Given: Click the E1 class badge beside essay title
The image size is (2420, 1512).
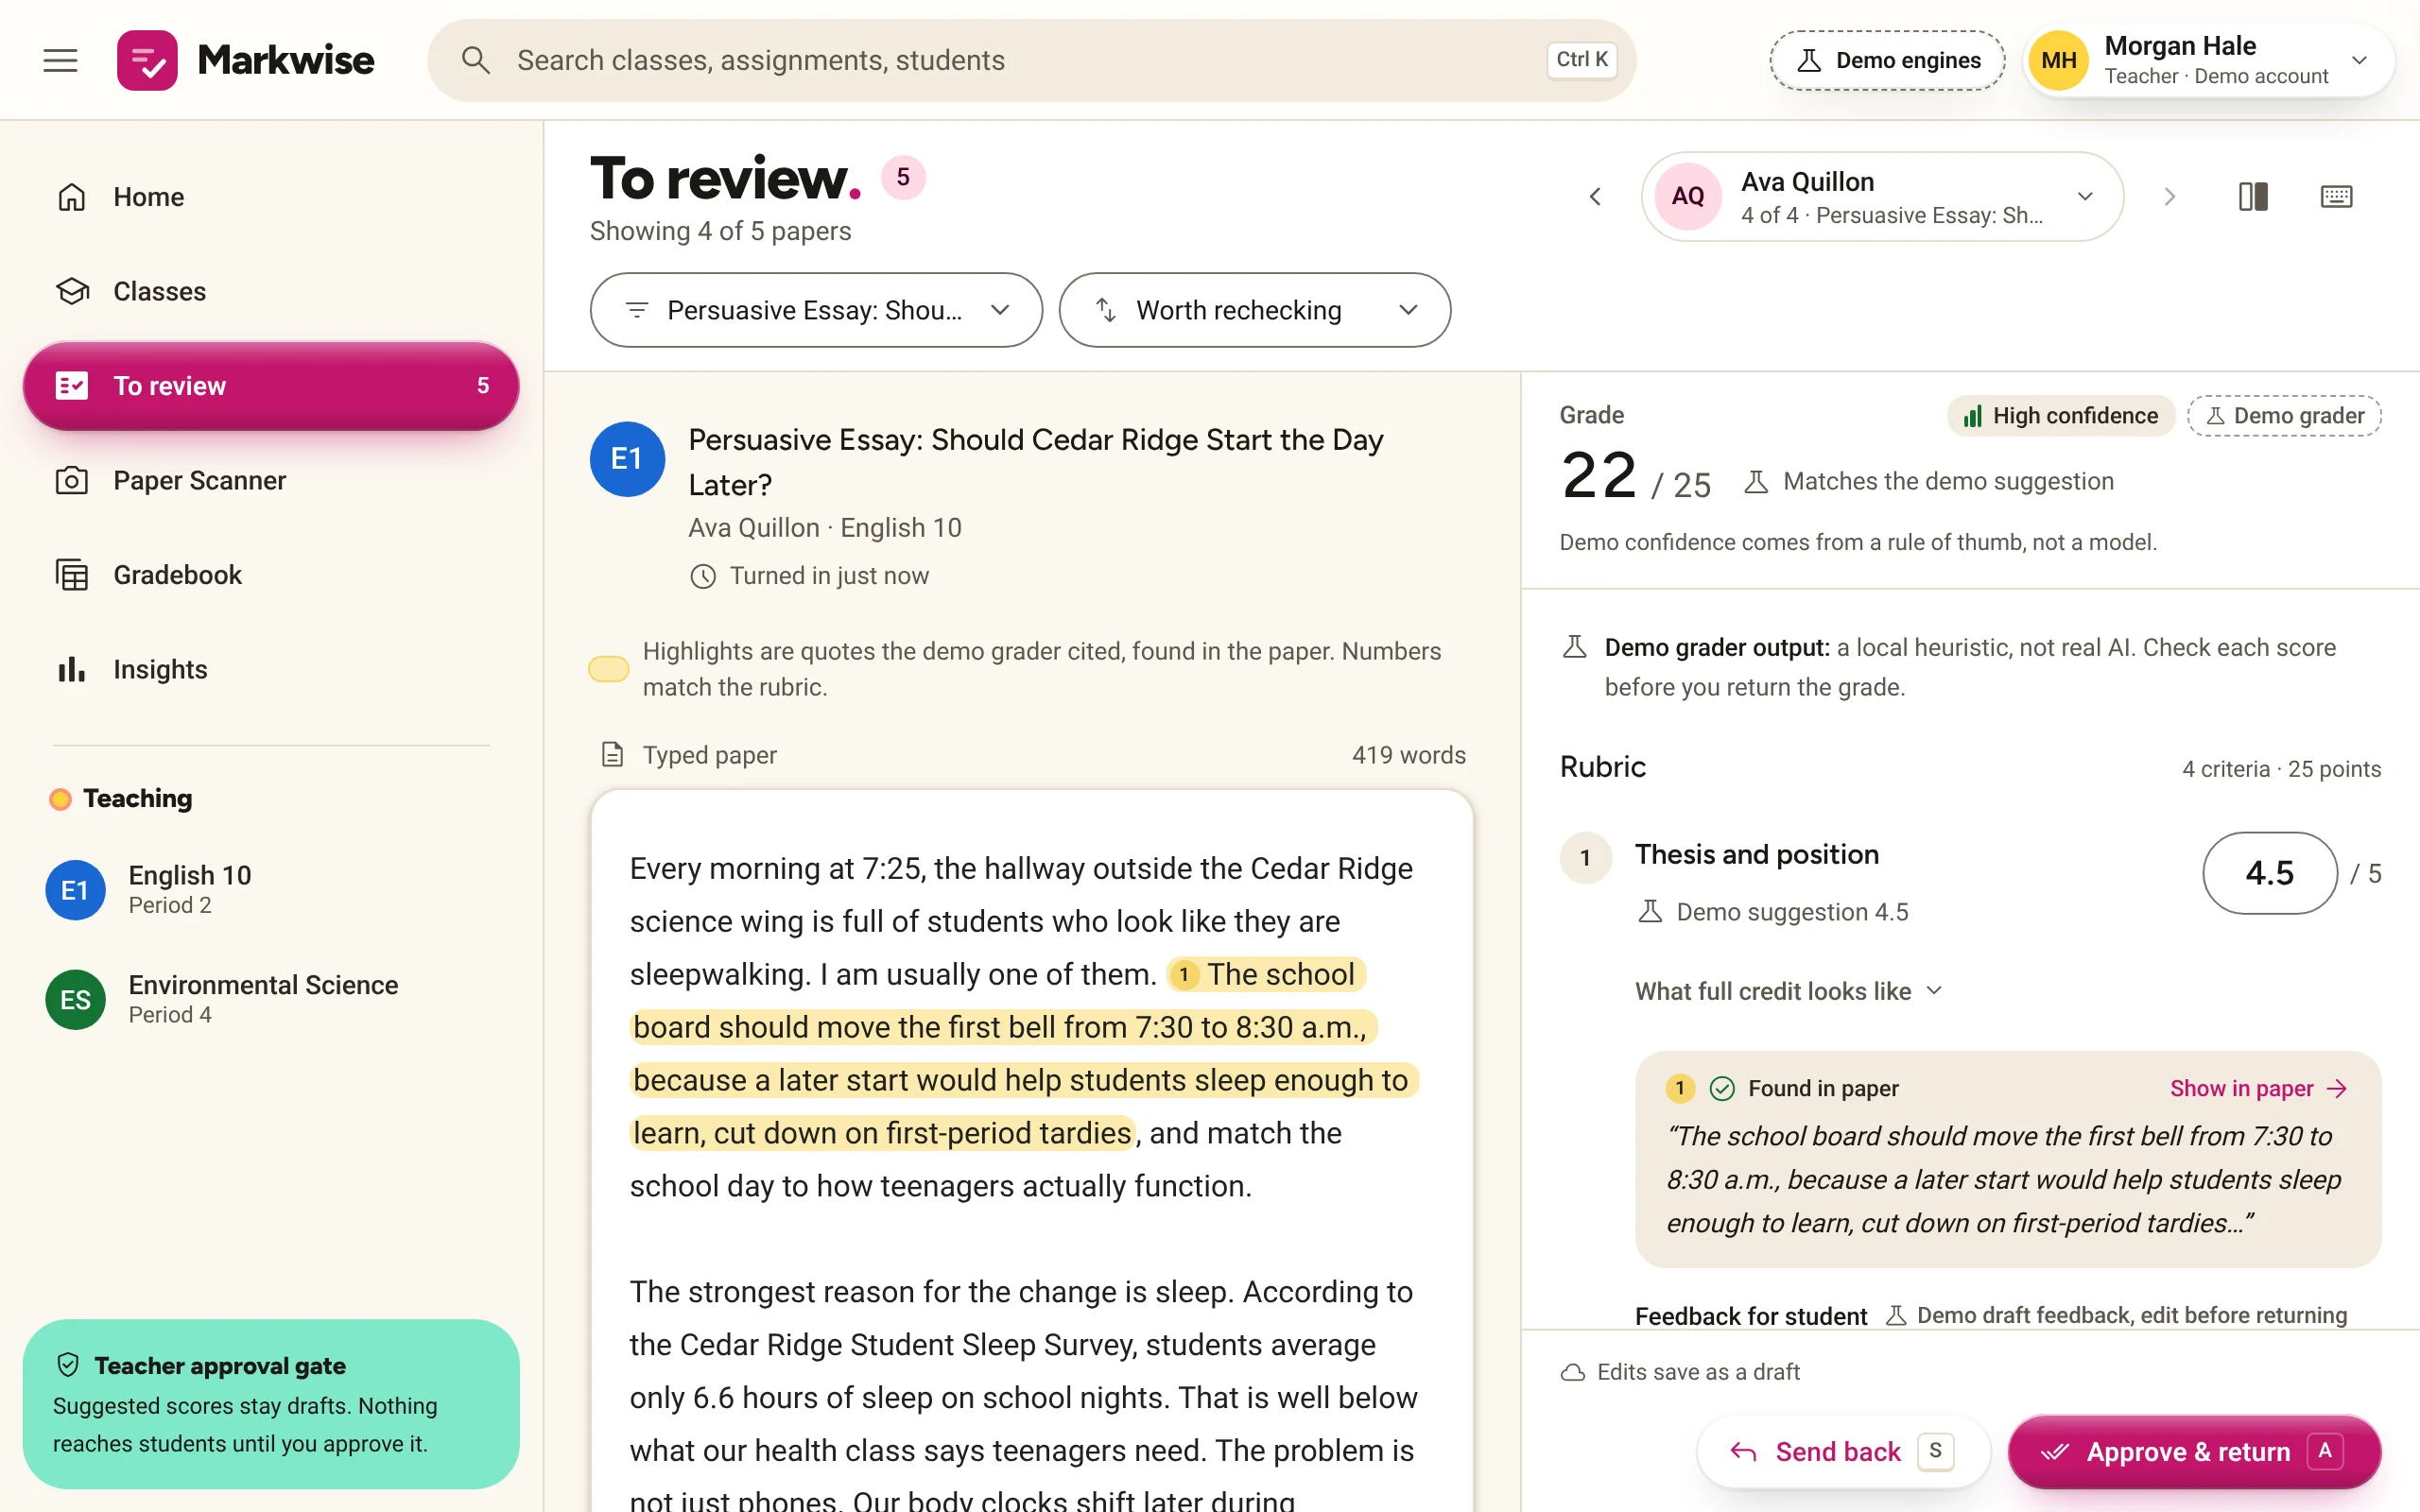Looking at the screenshot, I should tap(627, 459).
